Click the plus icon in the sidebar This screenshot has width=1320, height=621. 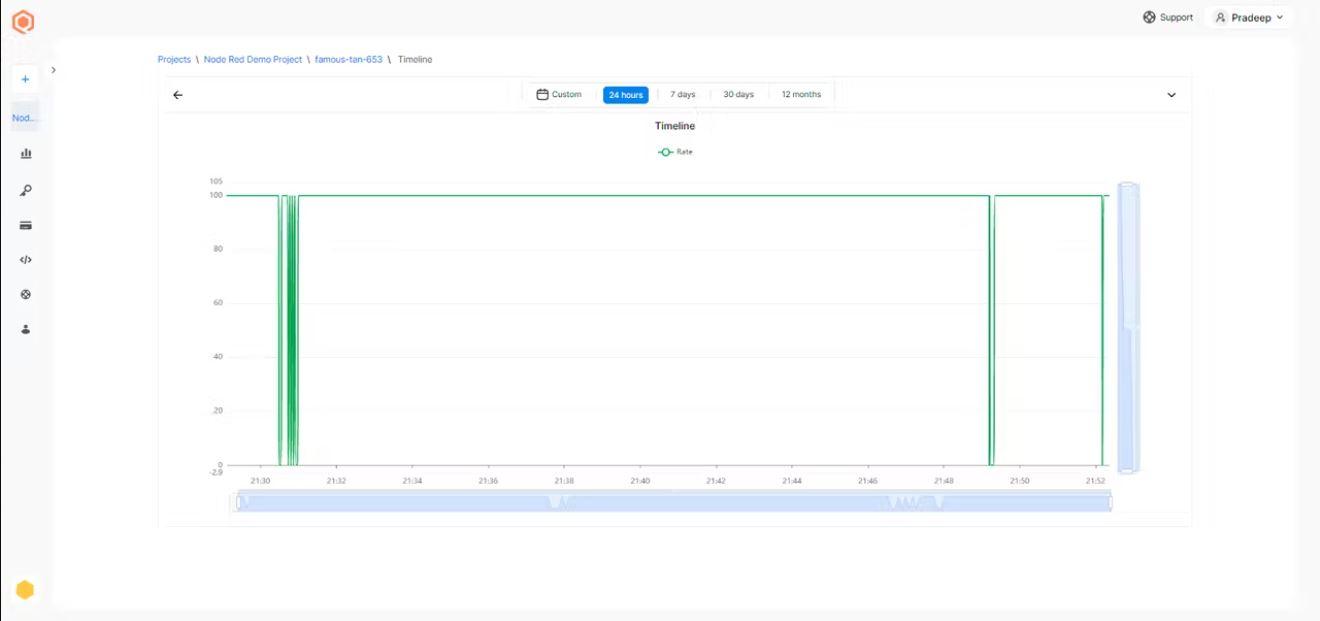point(25,79)
